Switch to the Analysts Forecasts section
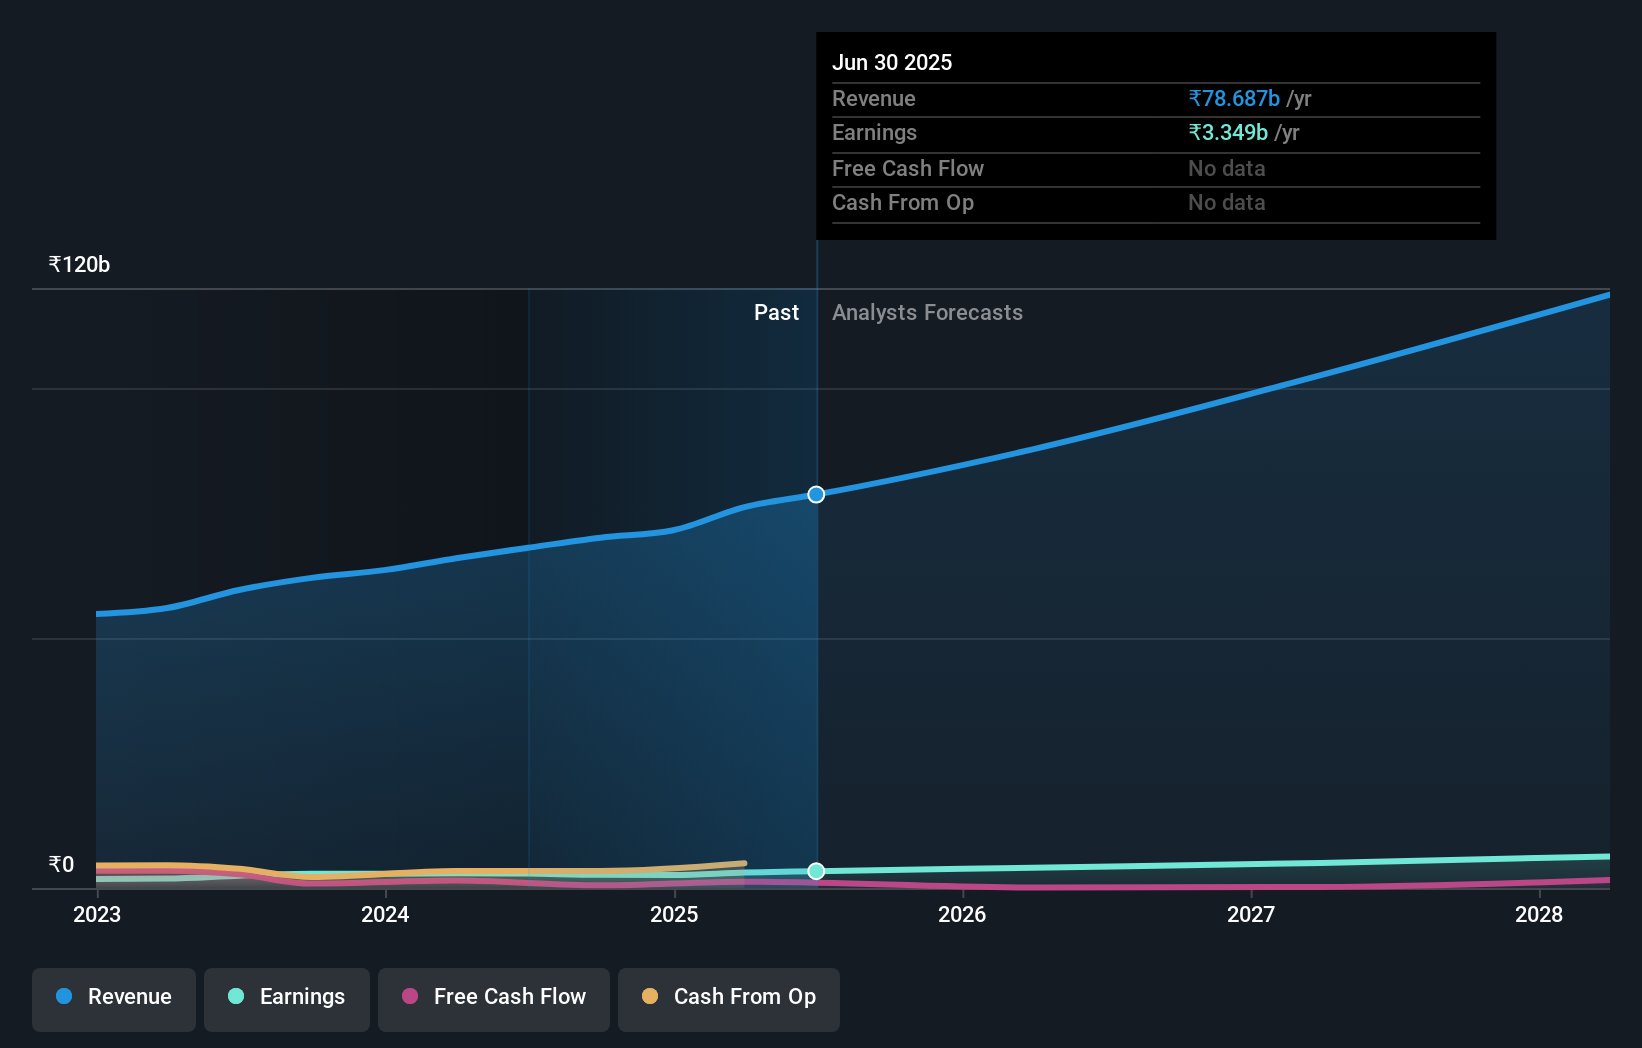 click(928, 312)
